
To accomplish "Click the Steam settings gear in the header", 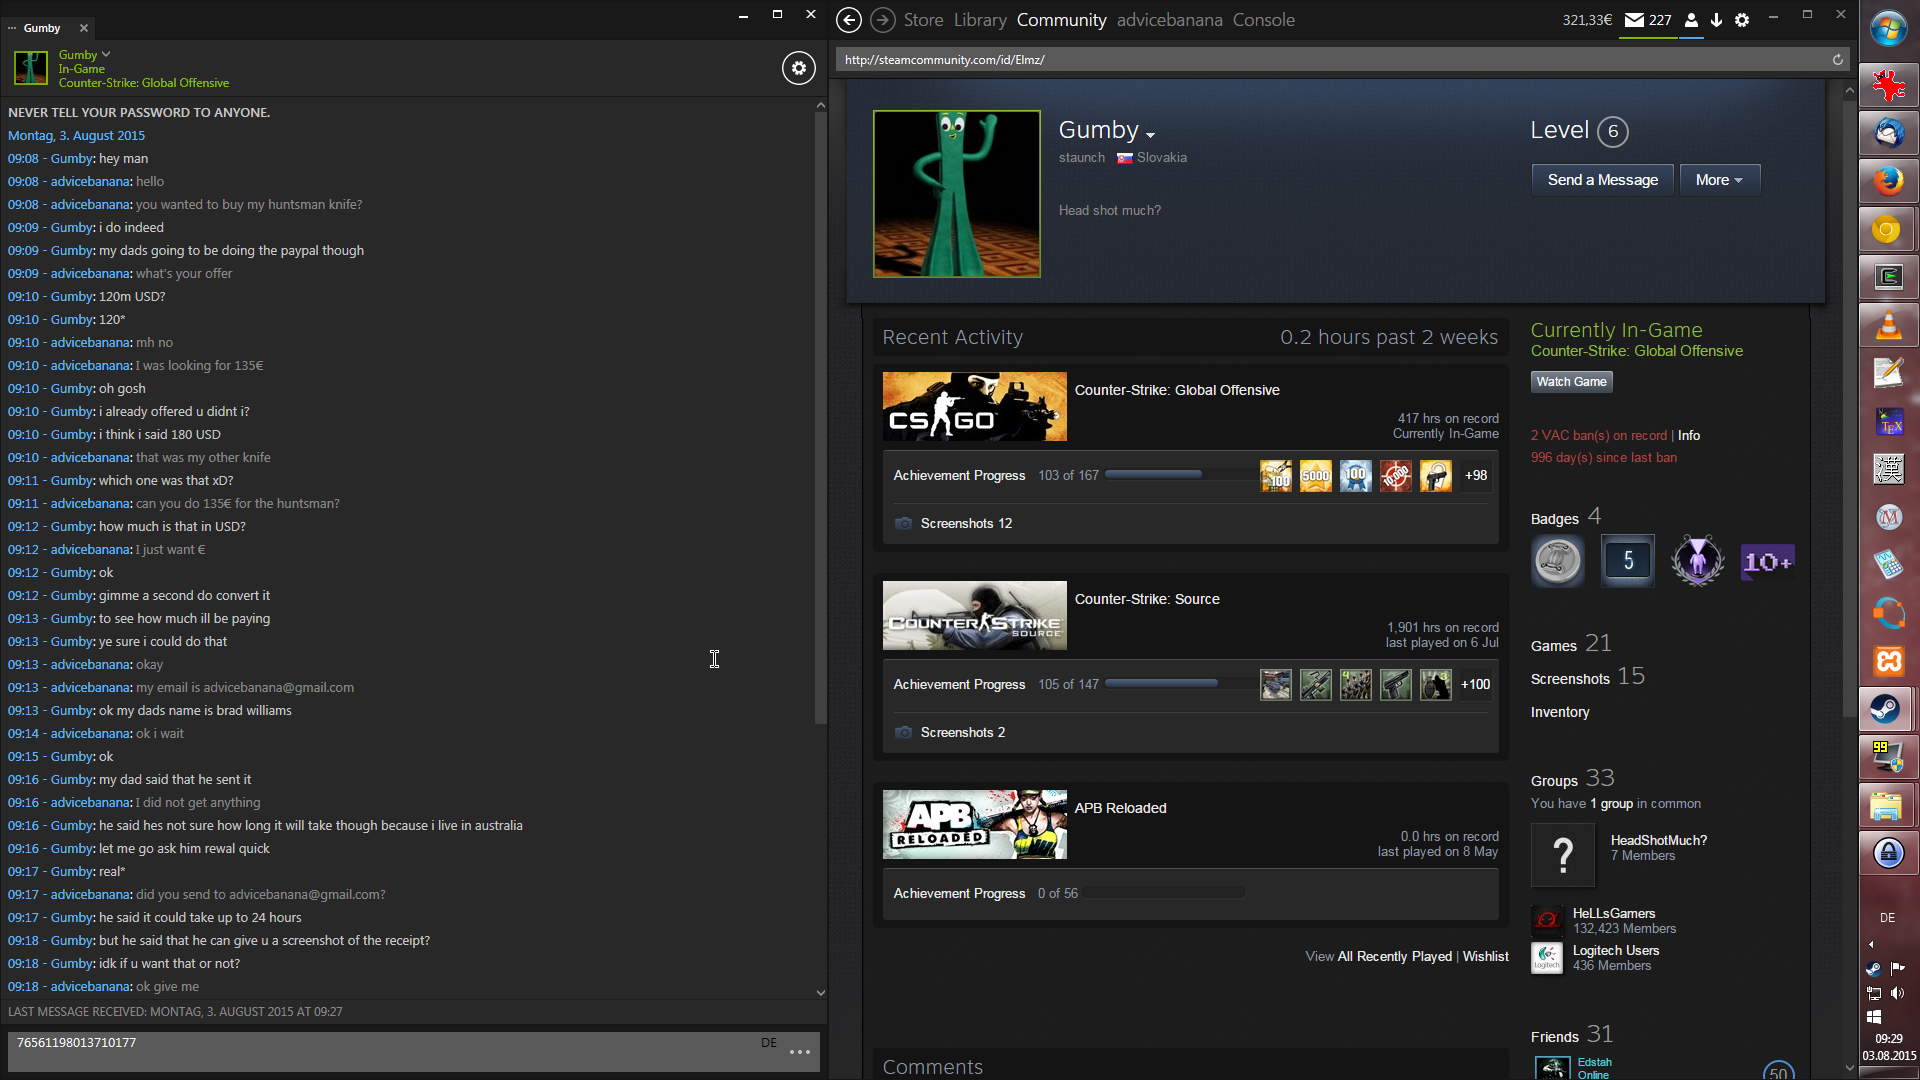I will pos(1742,20).
